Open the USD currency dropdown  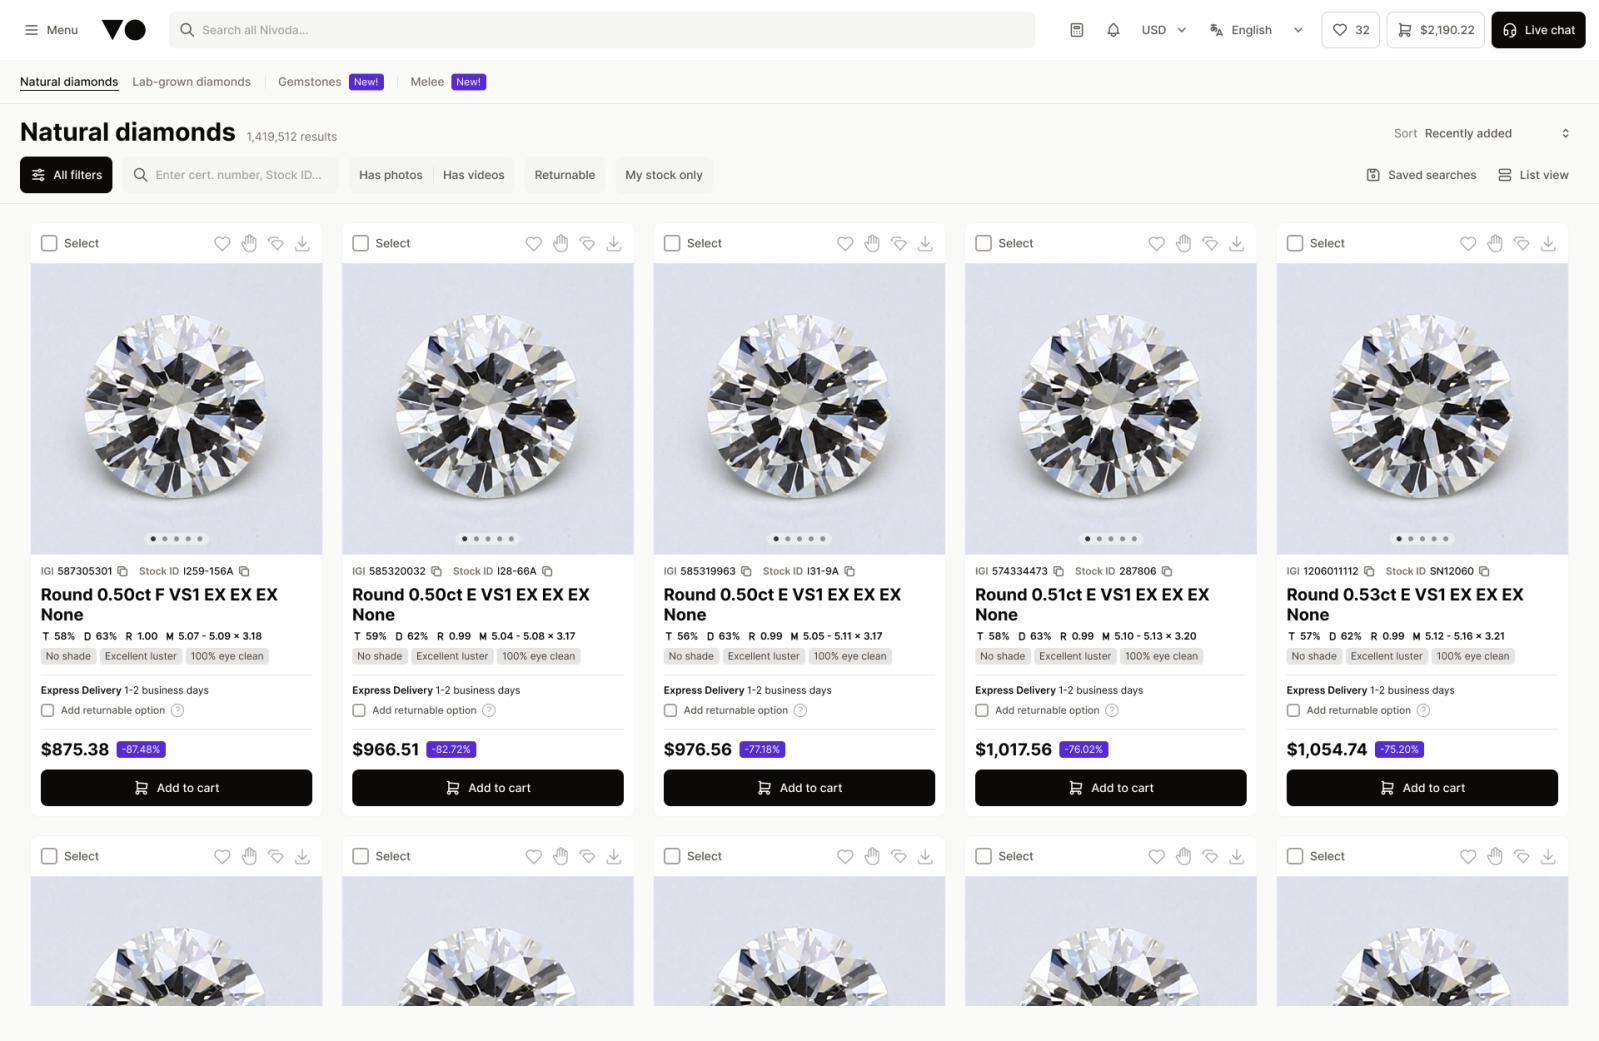coord(1164,30)
